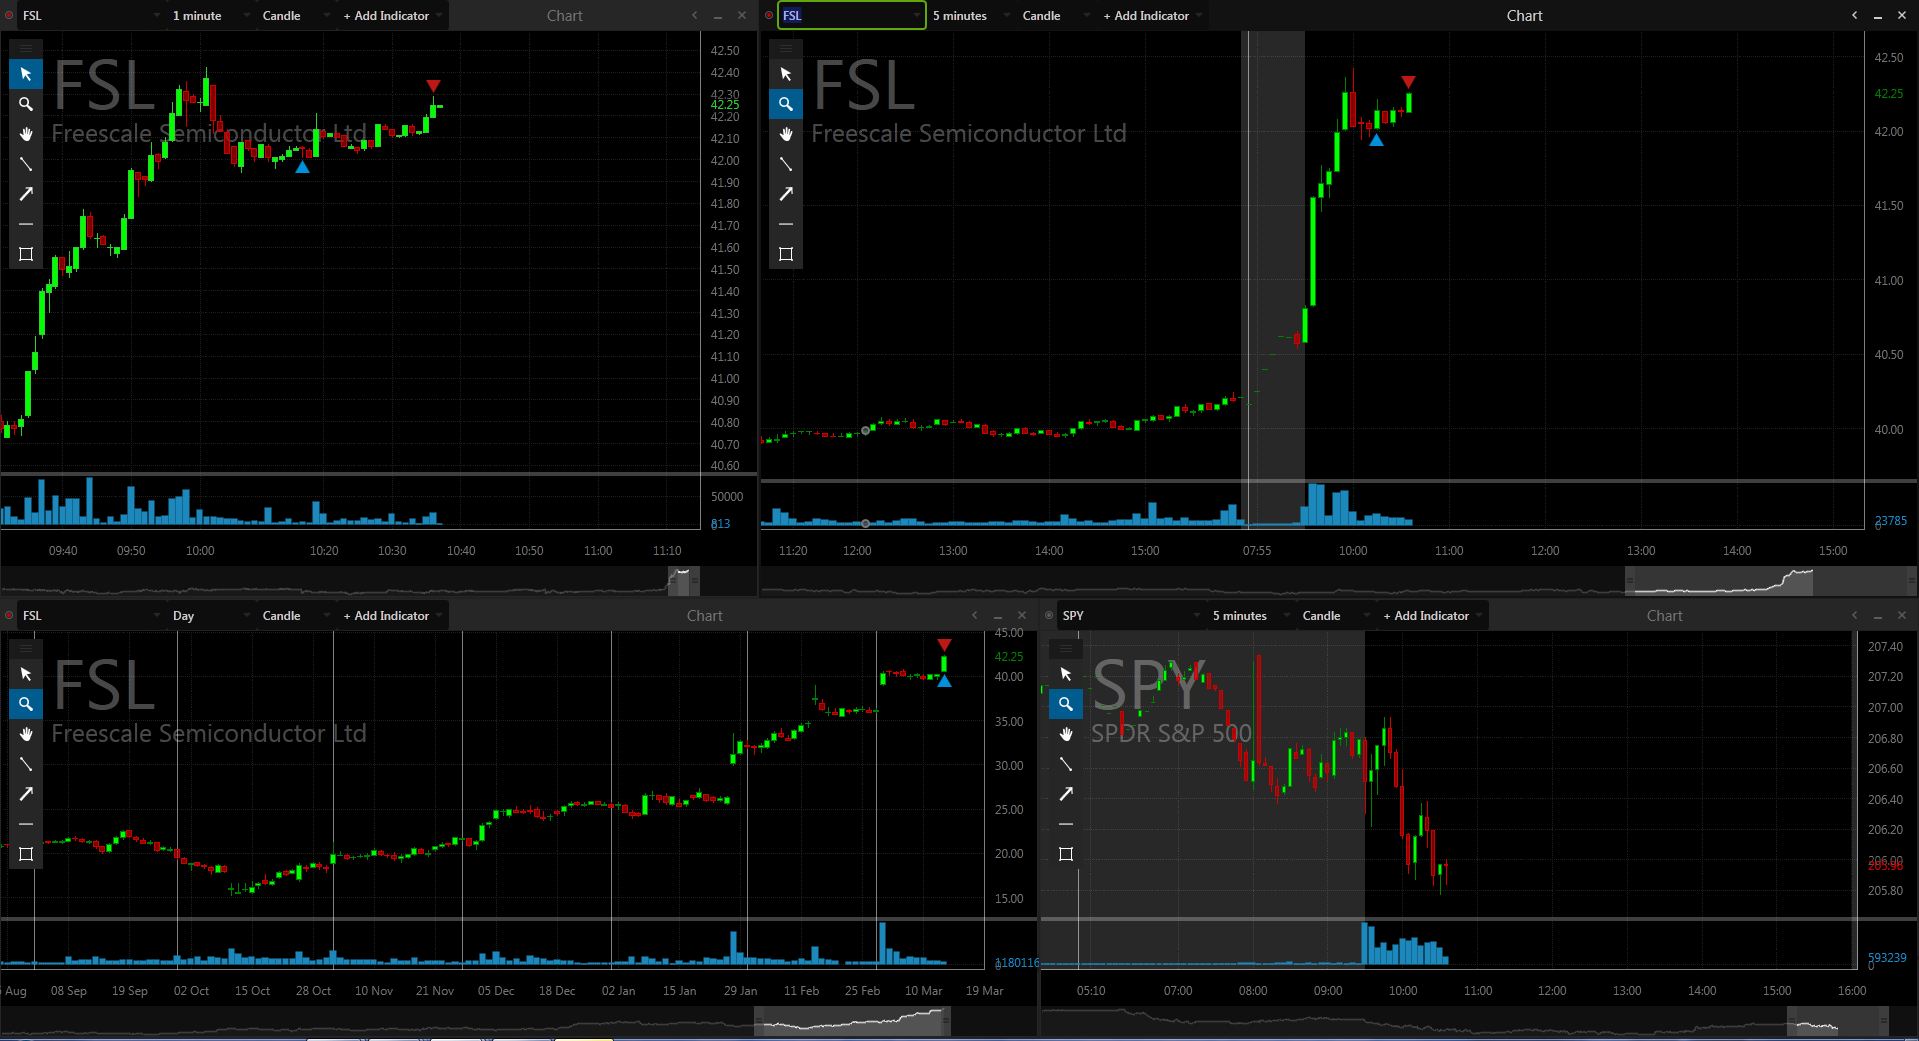The width and height of the screenshot is (1919, 1041).
Task: Select arrow drawing tool in FSL 5 minutes chart
Action: pyautogui.click(x=786, y=194)
